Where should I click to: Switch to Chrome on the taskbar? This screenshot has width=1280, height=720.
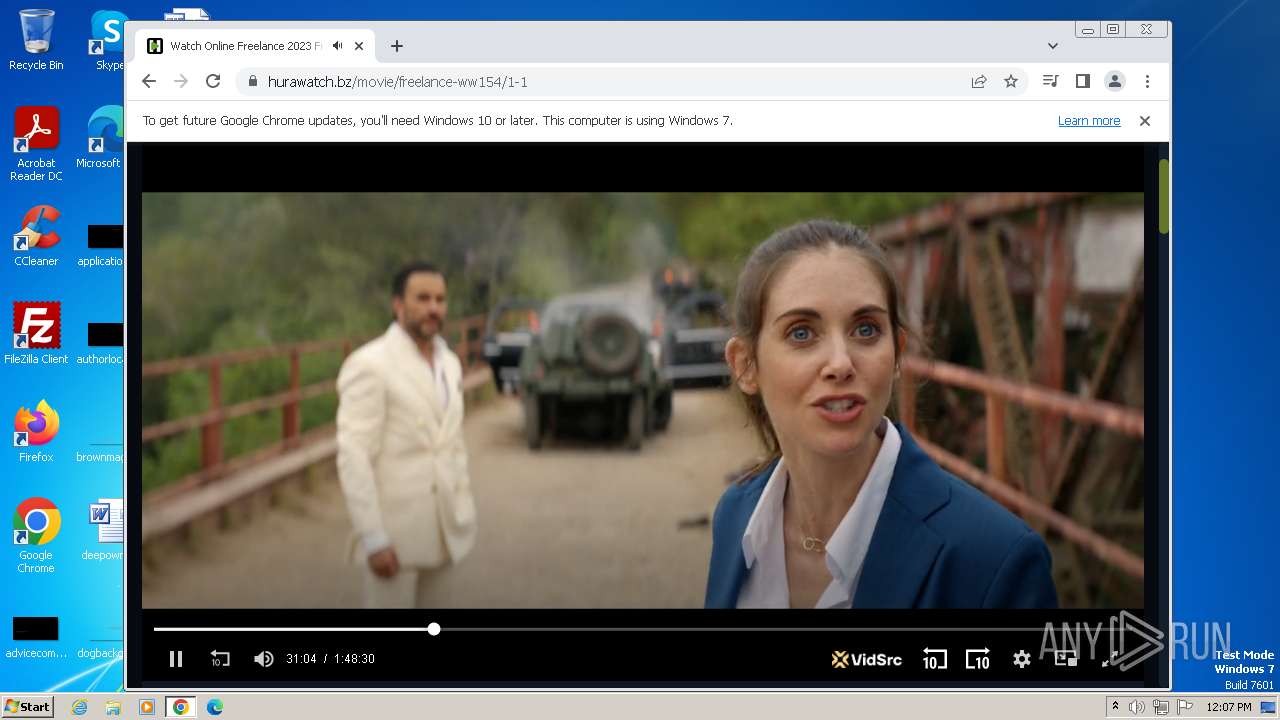pos(180,707)
